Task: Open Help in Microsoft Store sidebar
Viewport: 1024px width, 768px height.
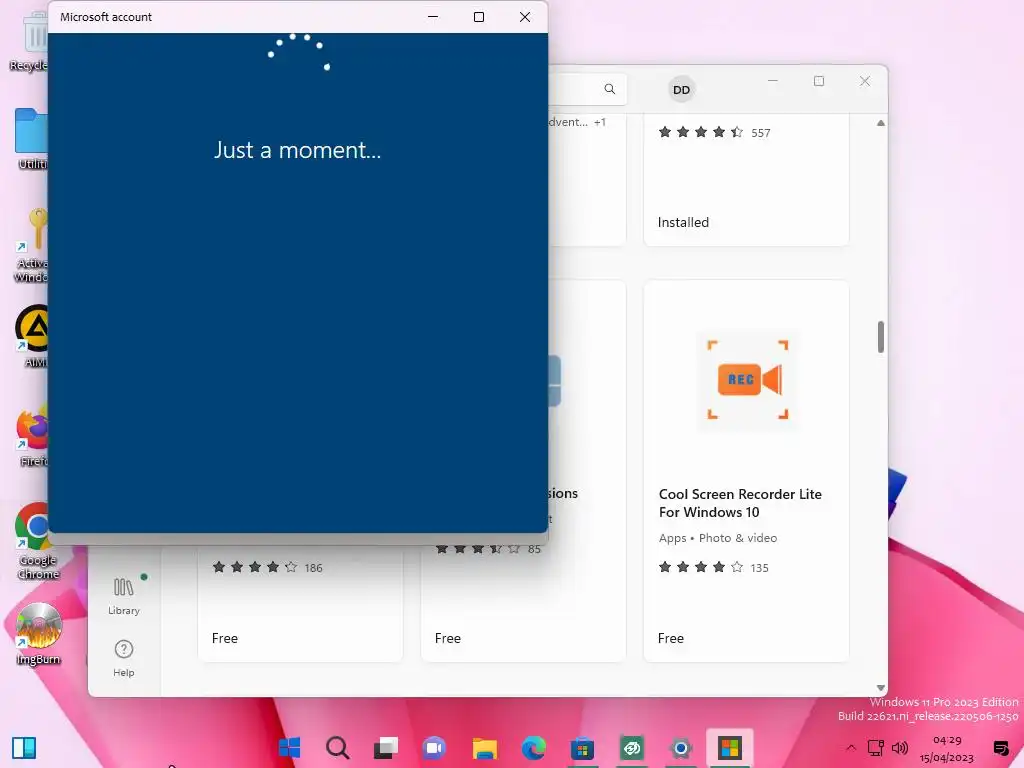Action: coord(123,658)
